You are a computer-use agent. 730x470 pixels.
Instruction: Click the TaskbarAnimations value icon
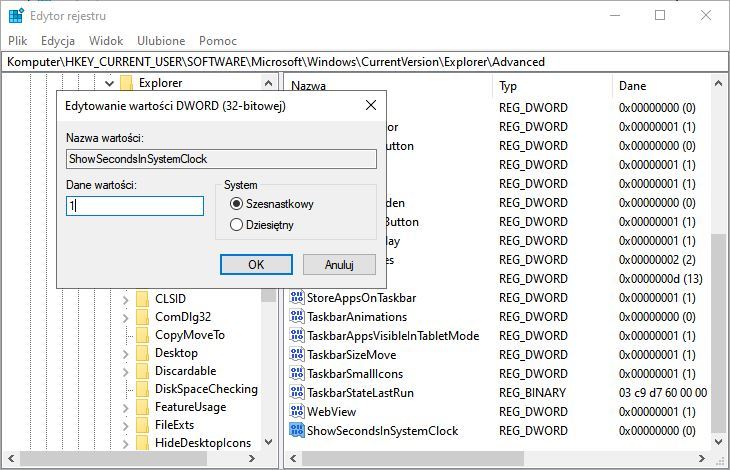296,317
